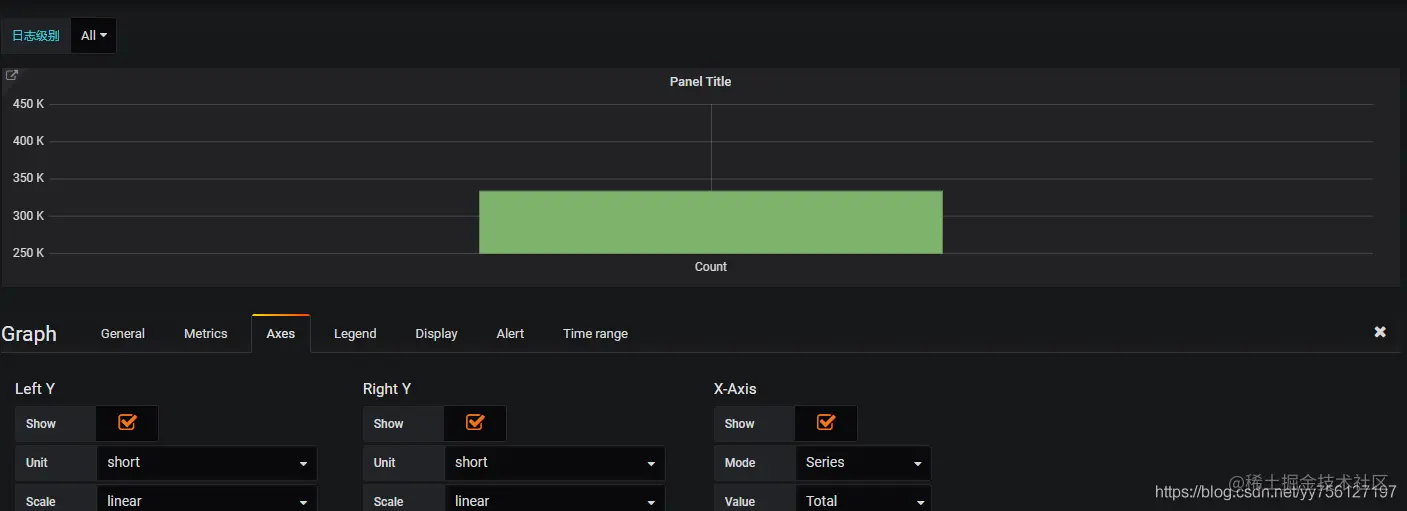Click the Graph panel type title
1407x511 pixels.
(29, 334)
